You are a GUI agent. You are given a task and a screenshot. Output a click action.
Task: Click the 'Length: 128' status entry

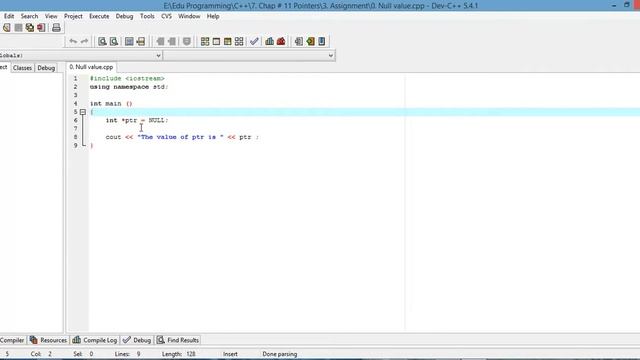click(179, 354)
